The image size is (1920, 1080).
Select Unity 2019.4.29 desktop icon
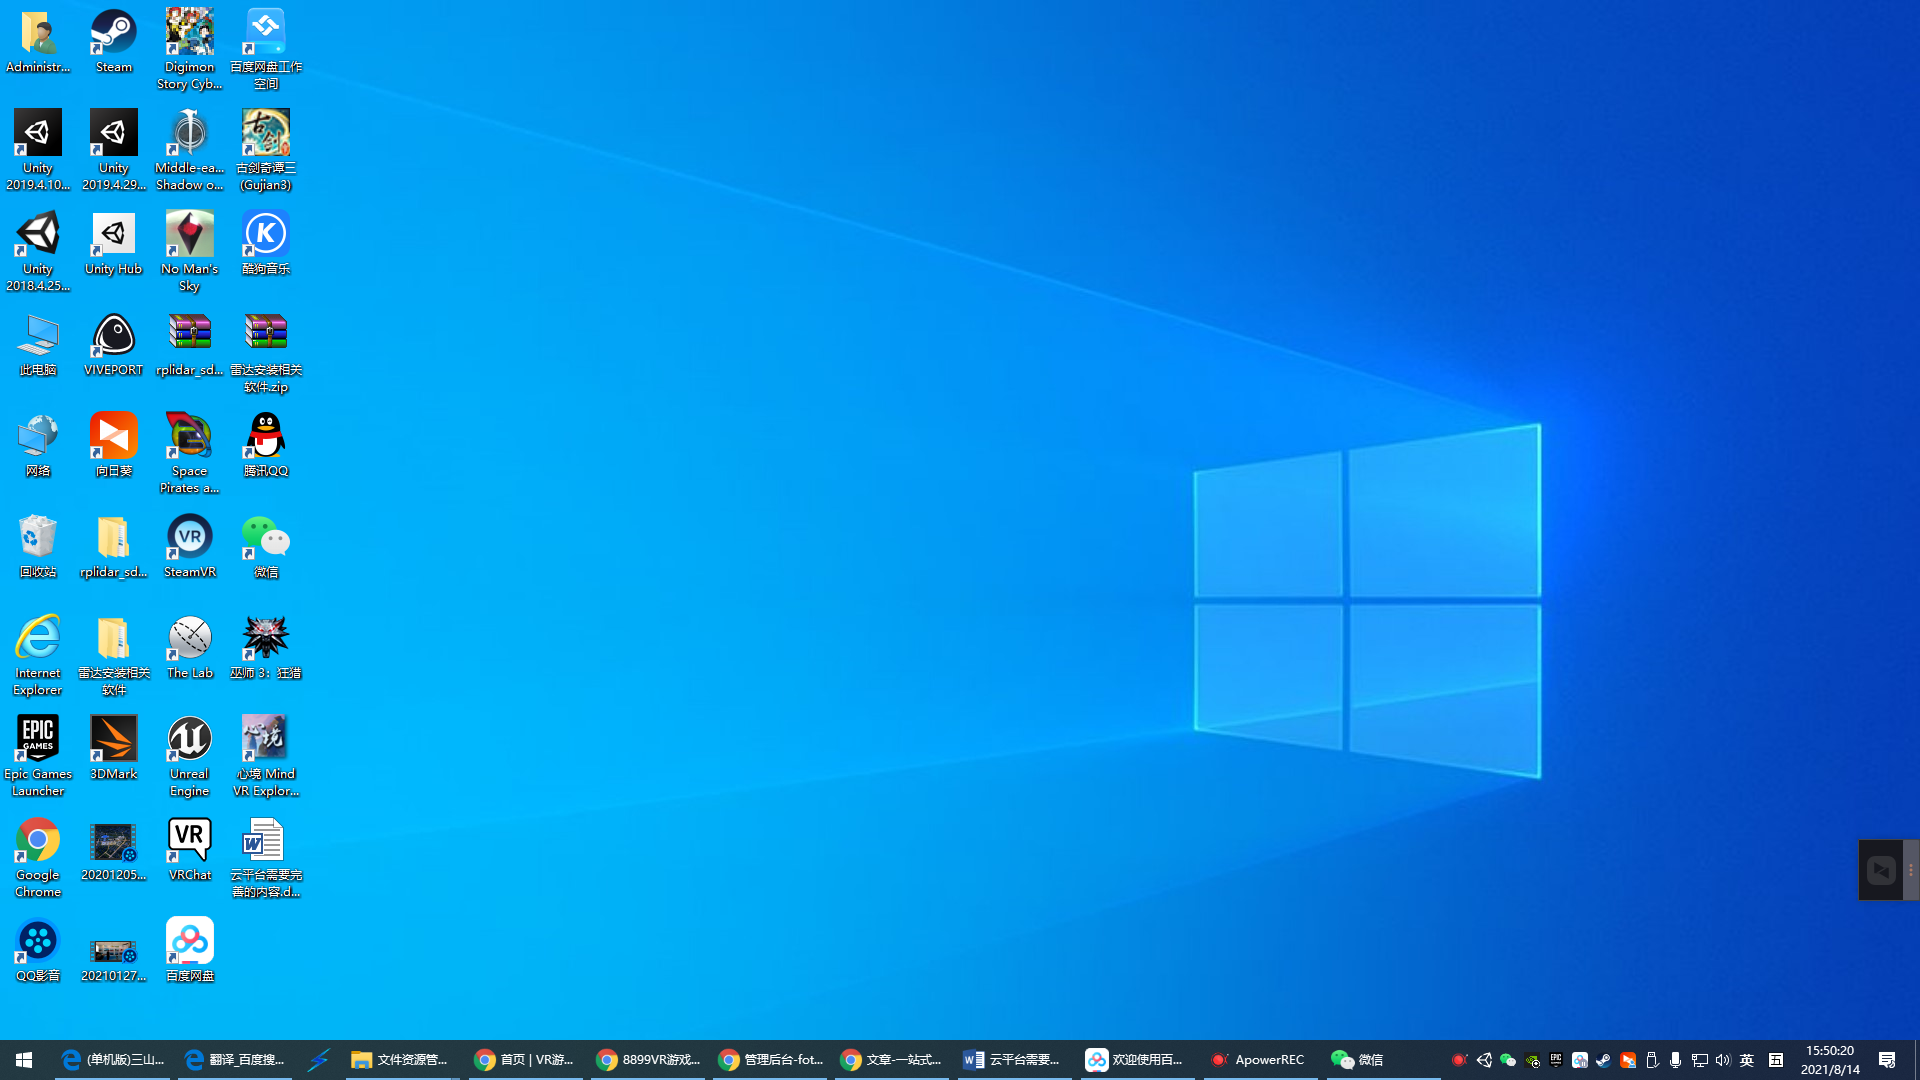click(x=113, y=151)
